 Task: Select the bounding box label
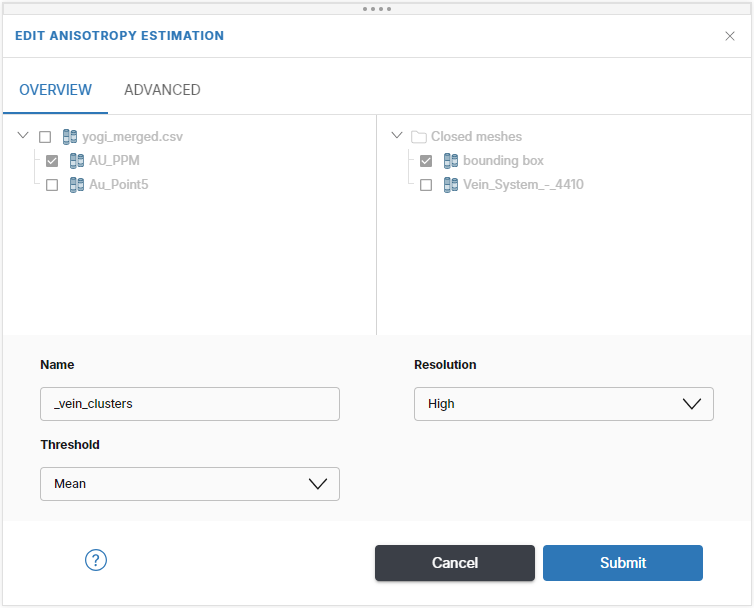pos(503,161)
